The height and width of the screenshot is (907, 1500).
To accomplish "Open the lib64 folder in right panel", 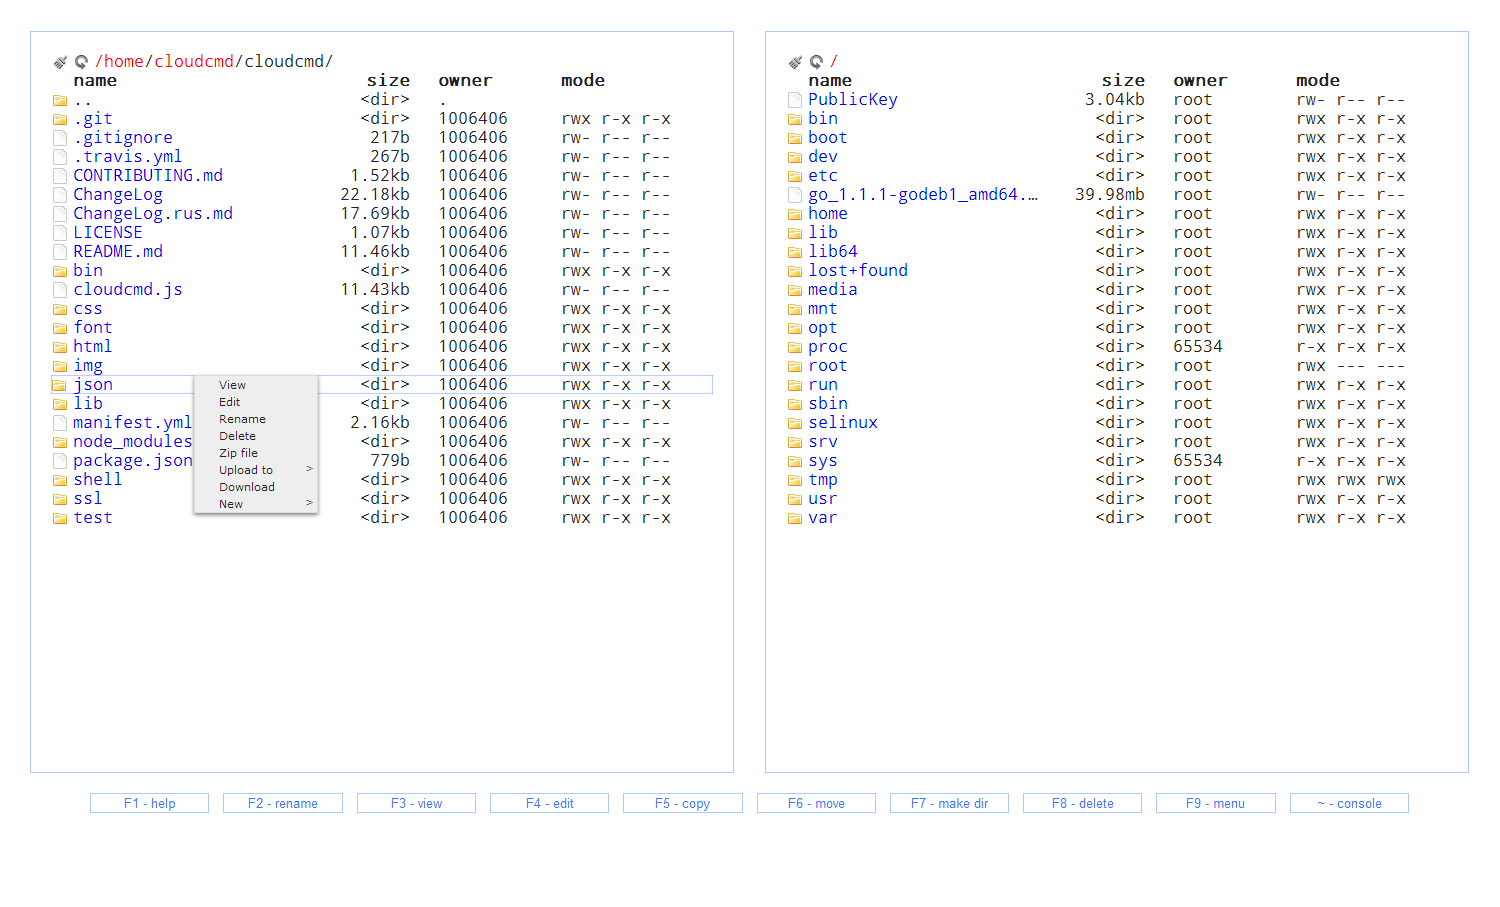I will click(x=833, y=252).
